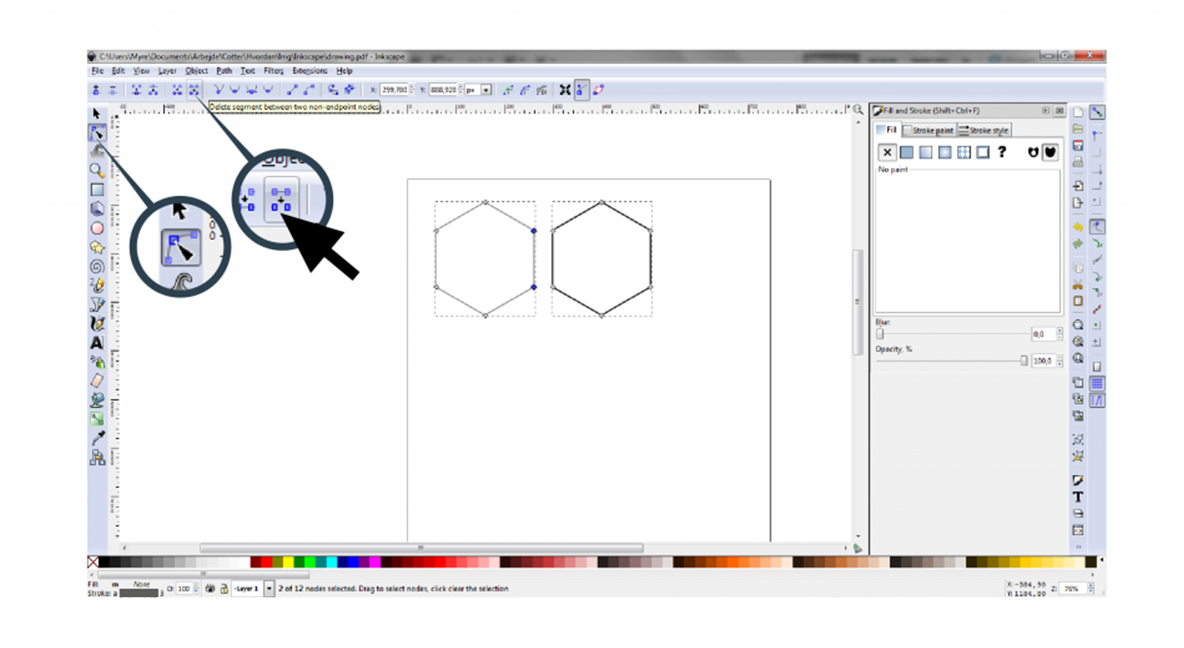Enable snapping in the right snap toolbar
1184x648 pixels.
pos(1097,111)
